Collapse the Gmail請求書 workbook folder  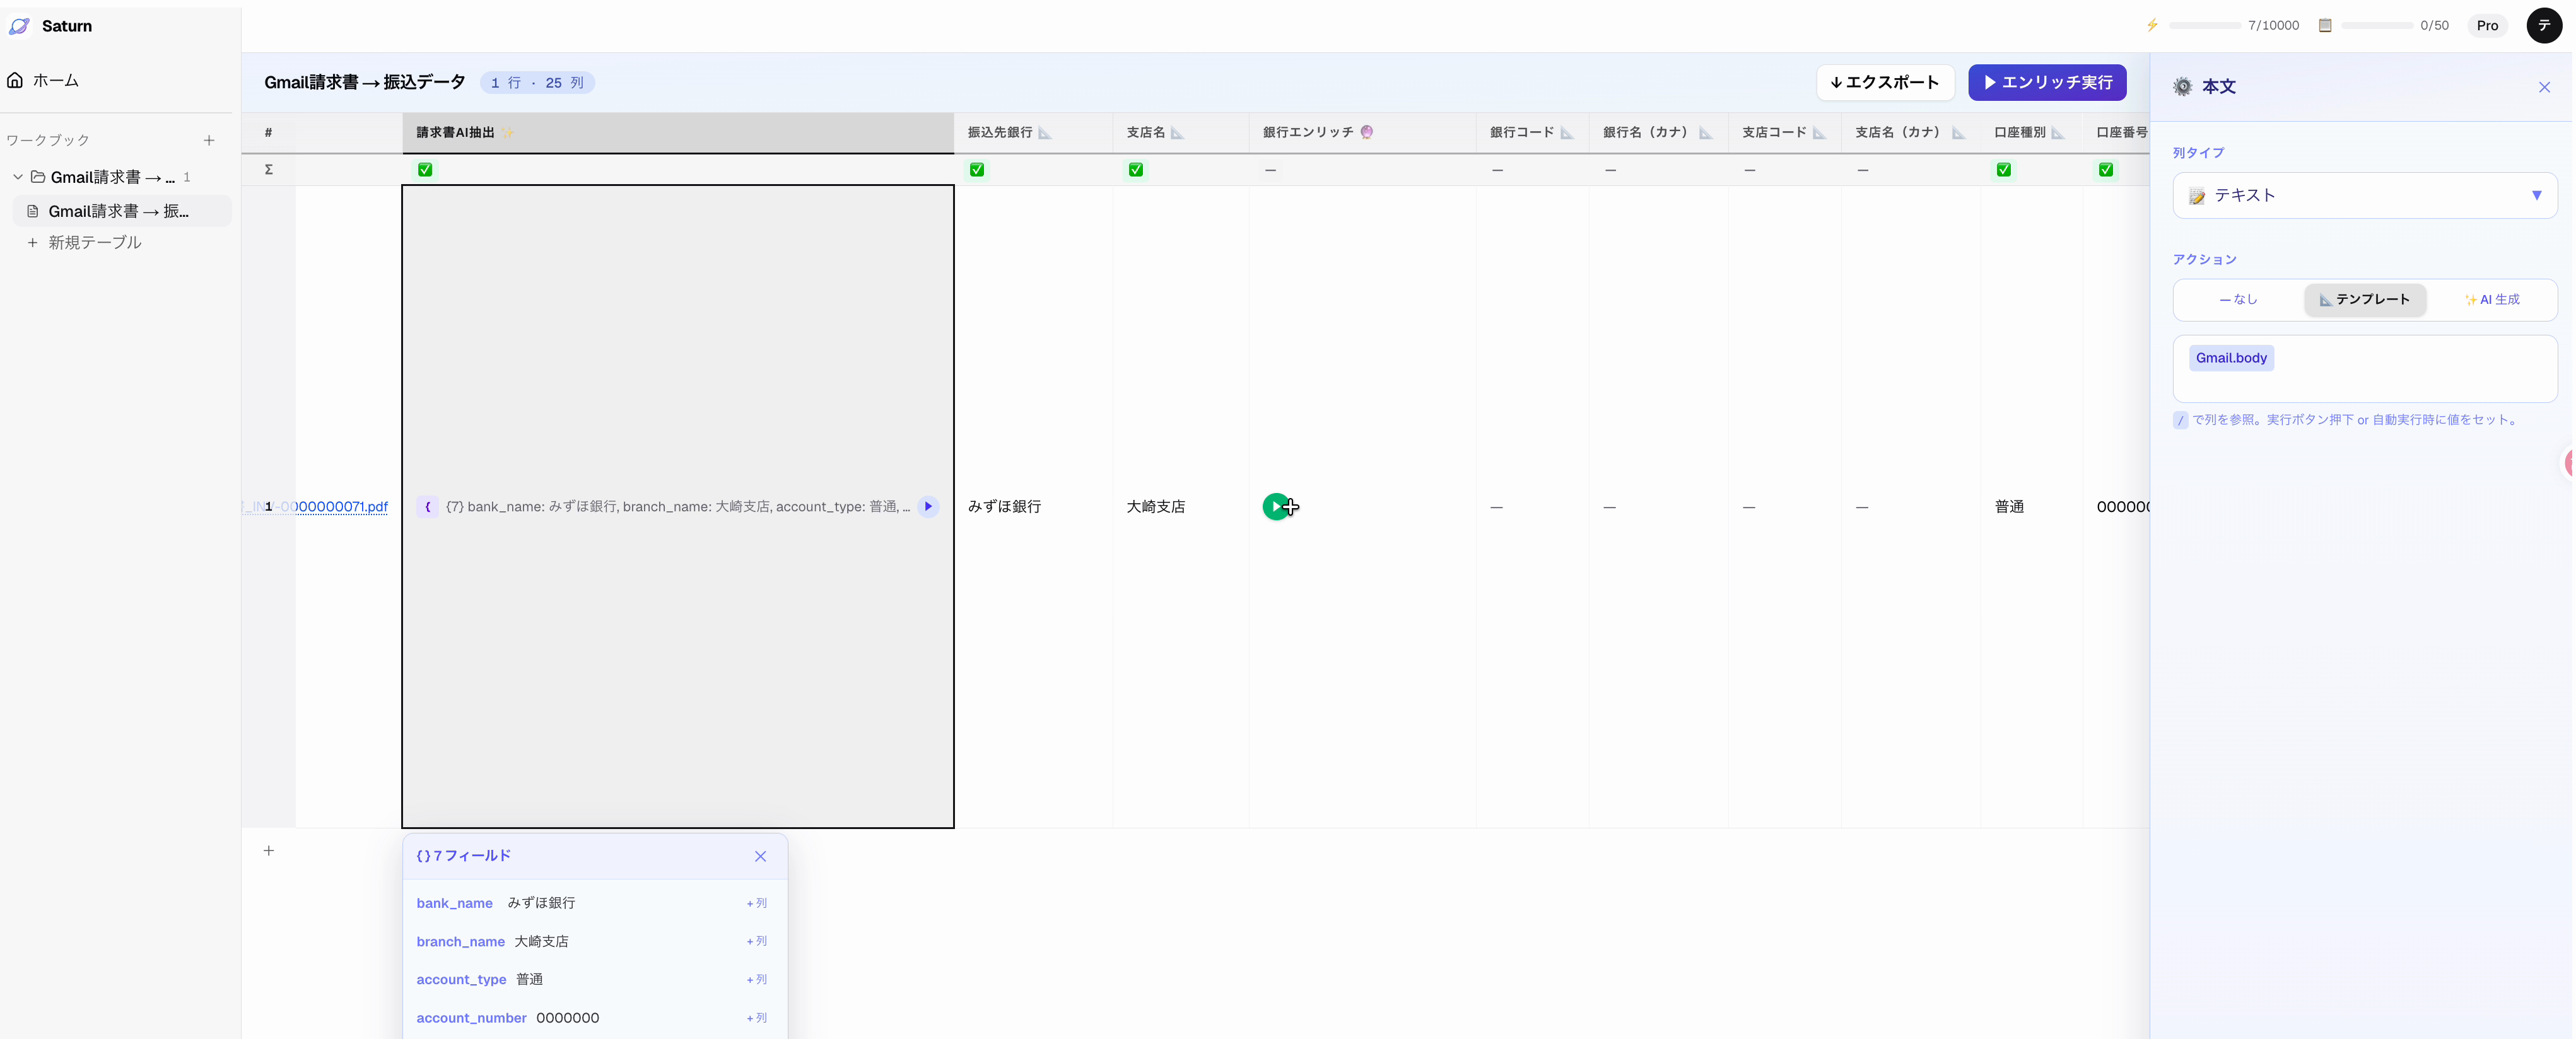(18, 177)
